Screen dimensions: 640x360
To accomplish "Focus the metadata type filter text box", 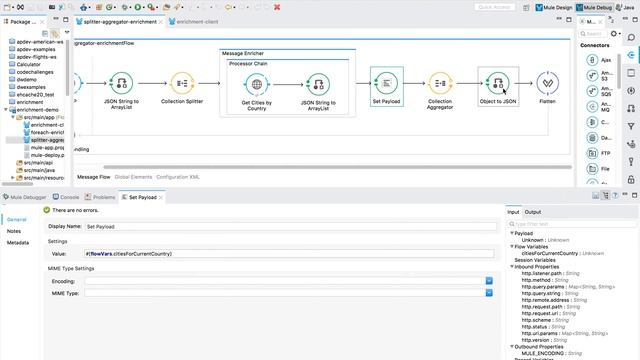I will [572, 224].
